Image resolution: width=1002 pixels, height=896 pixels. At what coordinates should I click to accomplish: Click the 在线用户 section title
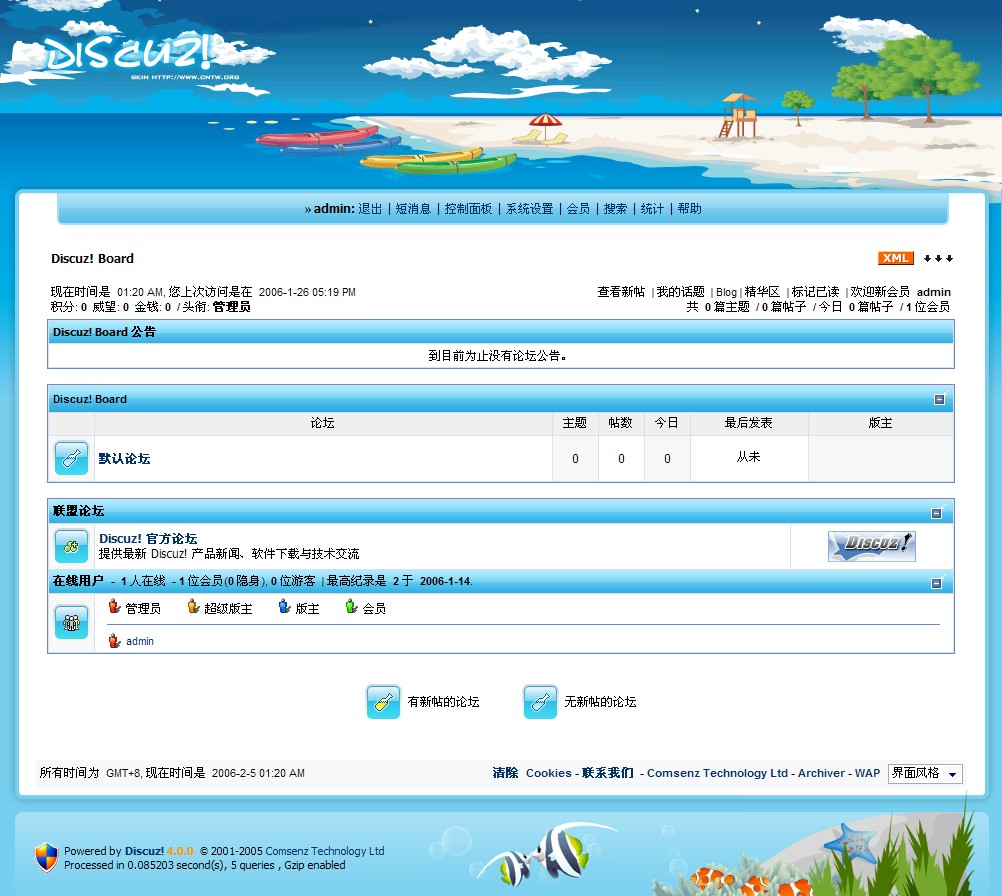[78, 580]
